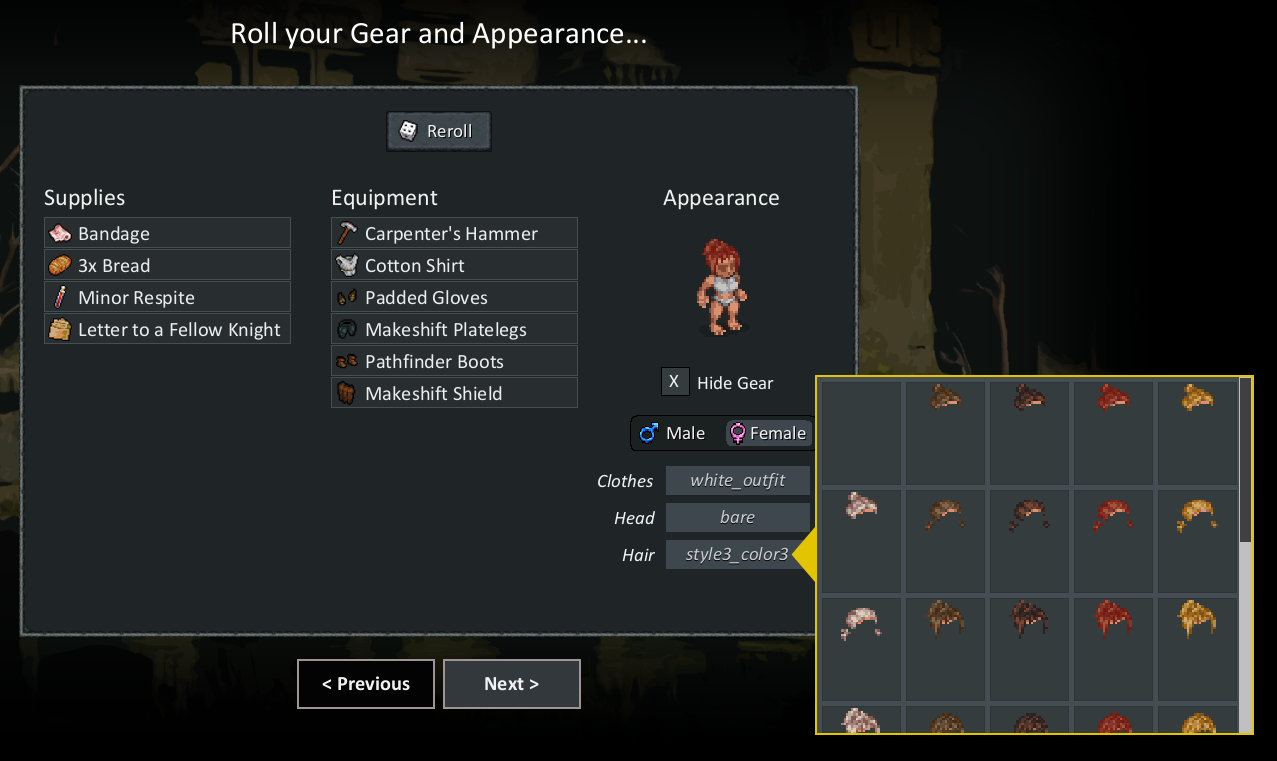Select the Female gender option
The width and height of the screenshot is (1277, 761).
click(x=767, y=433)
